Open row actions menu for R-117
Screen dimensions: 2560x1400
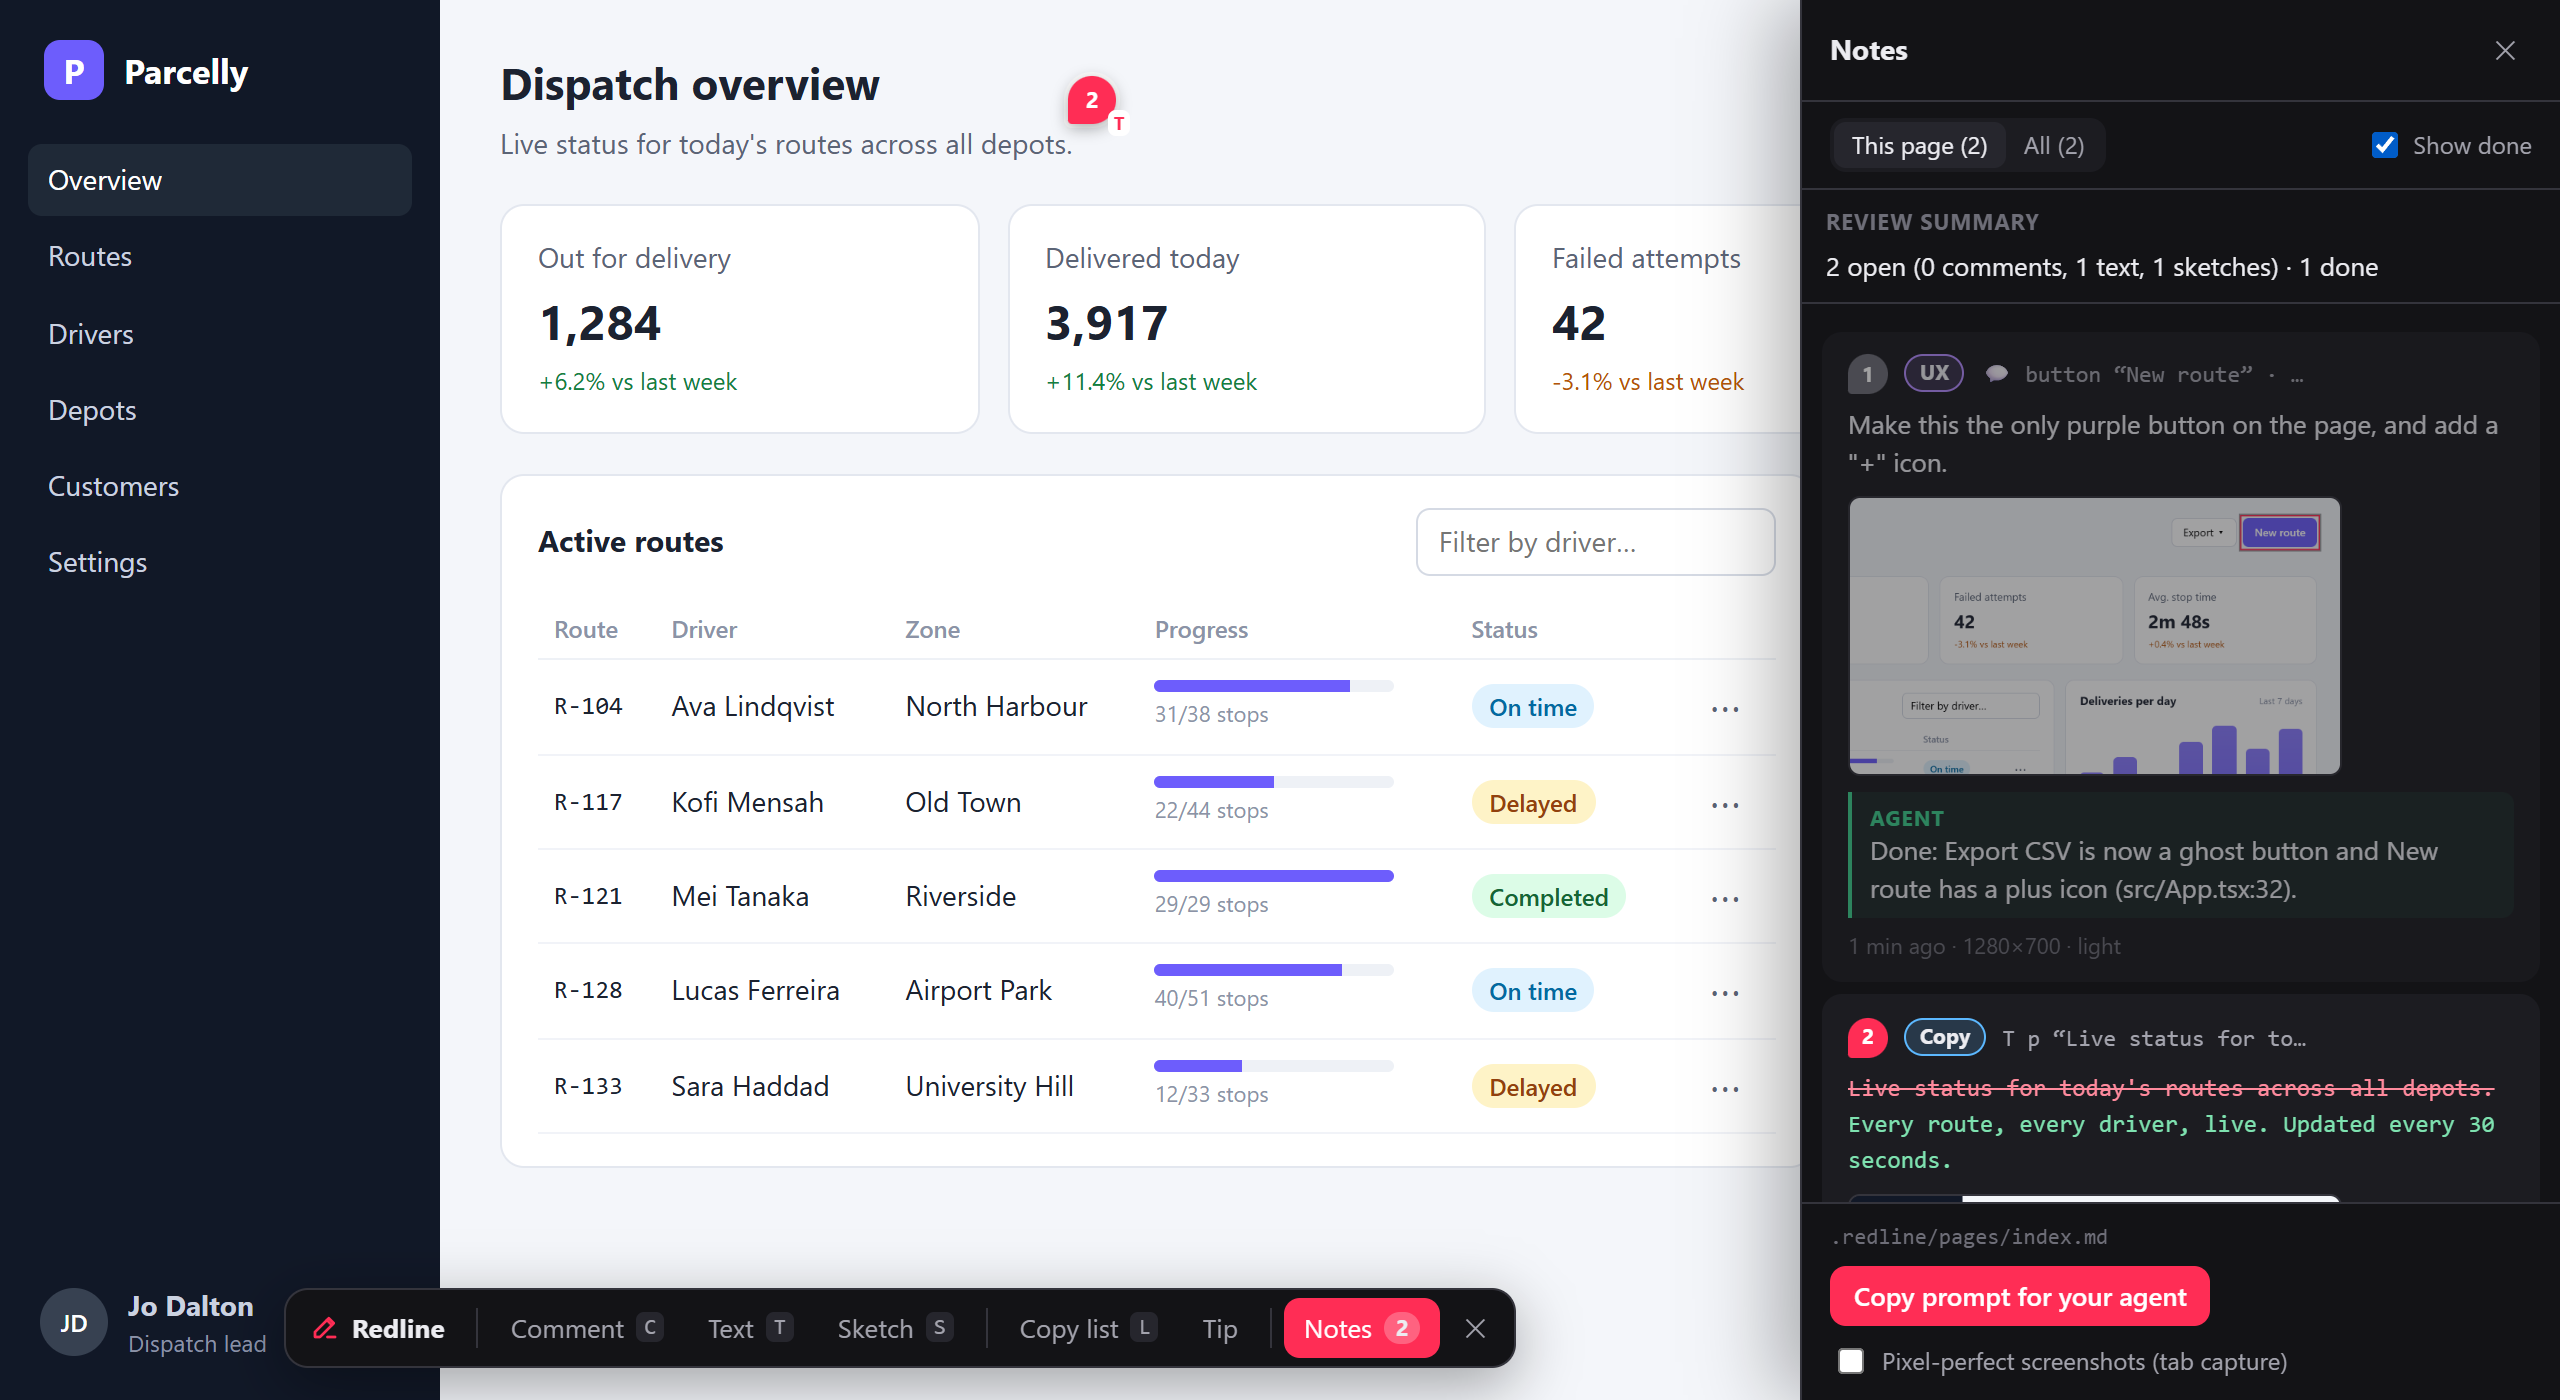pos(1725,804)
